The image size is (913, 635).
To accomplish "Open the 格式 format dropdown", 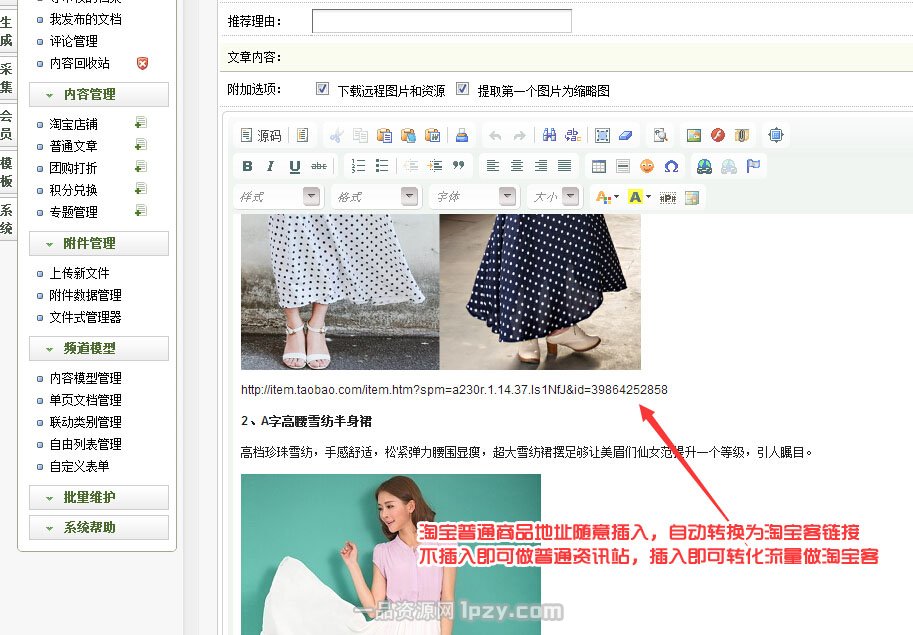I will pyautogui.click(x=376, y=197).
